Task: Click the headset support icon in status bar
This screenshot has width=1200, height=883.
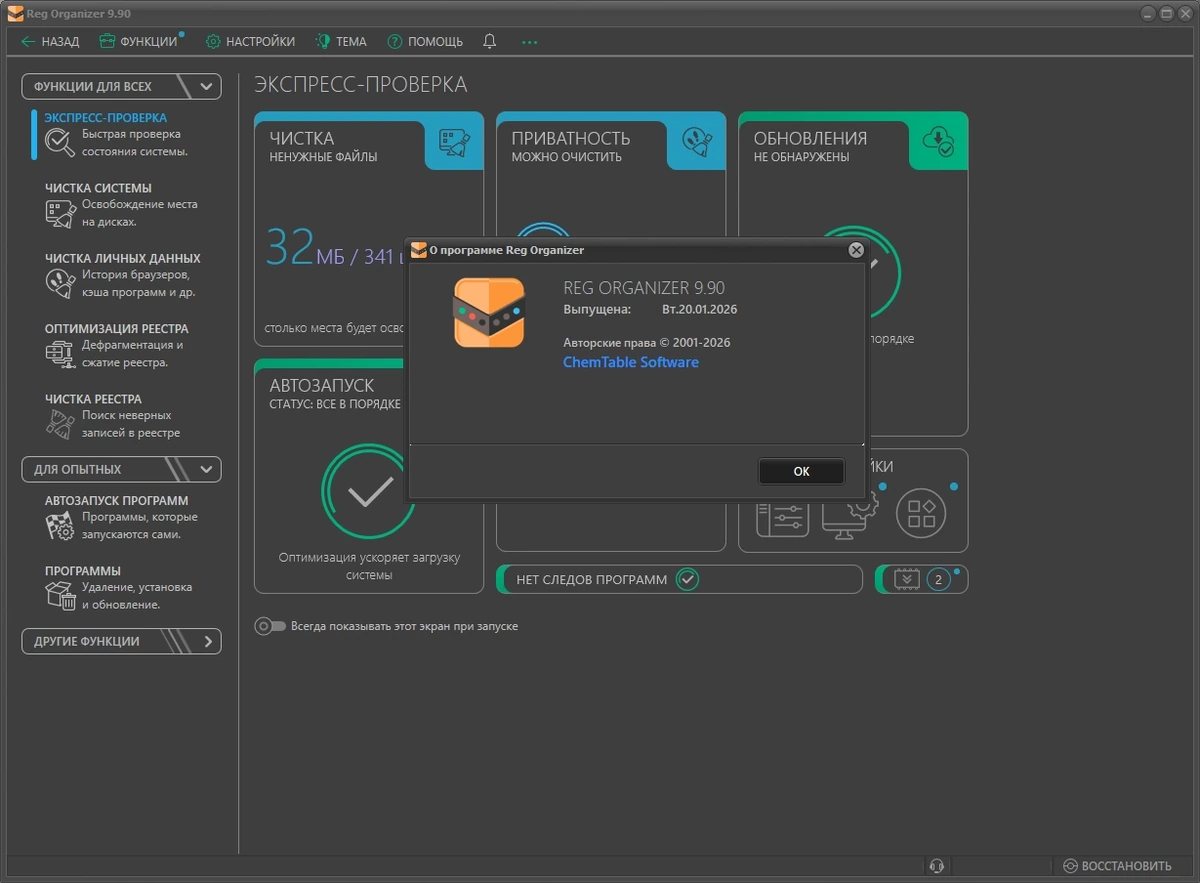Action: 937,866
